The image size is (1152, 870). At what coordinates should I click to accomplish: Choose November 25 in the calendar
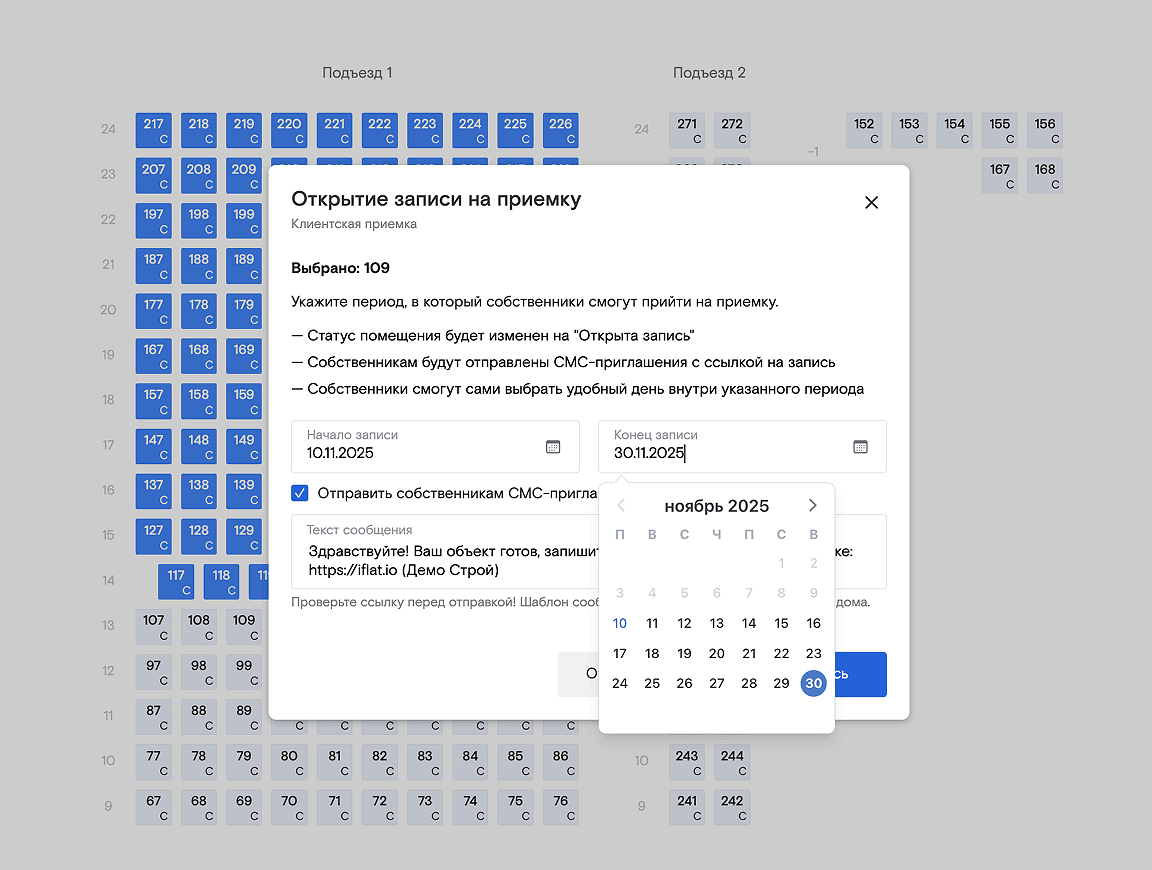[x=652, y=683]
